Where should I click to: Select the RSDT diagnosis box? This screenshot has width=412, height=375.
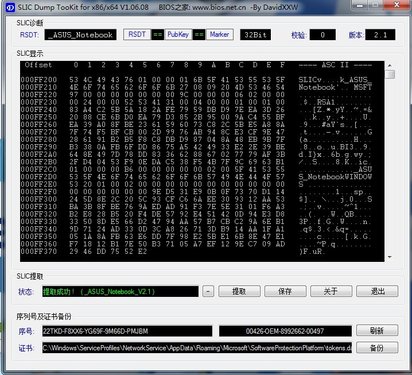137,34
